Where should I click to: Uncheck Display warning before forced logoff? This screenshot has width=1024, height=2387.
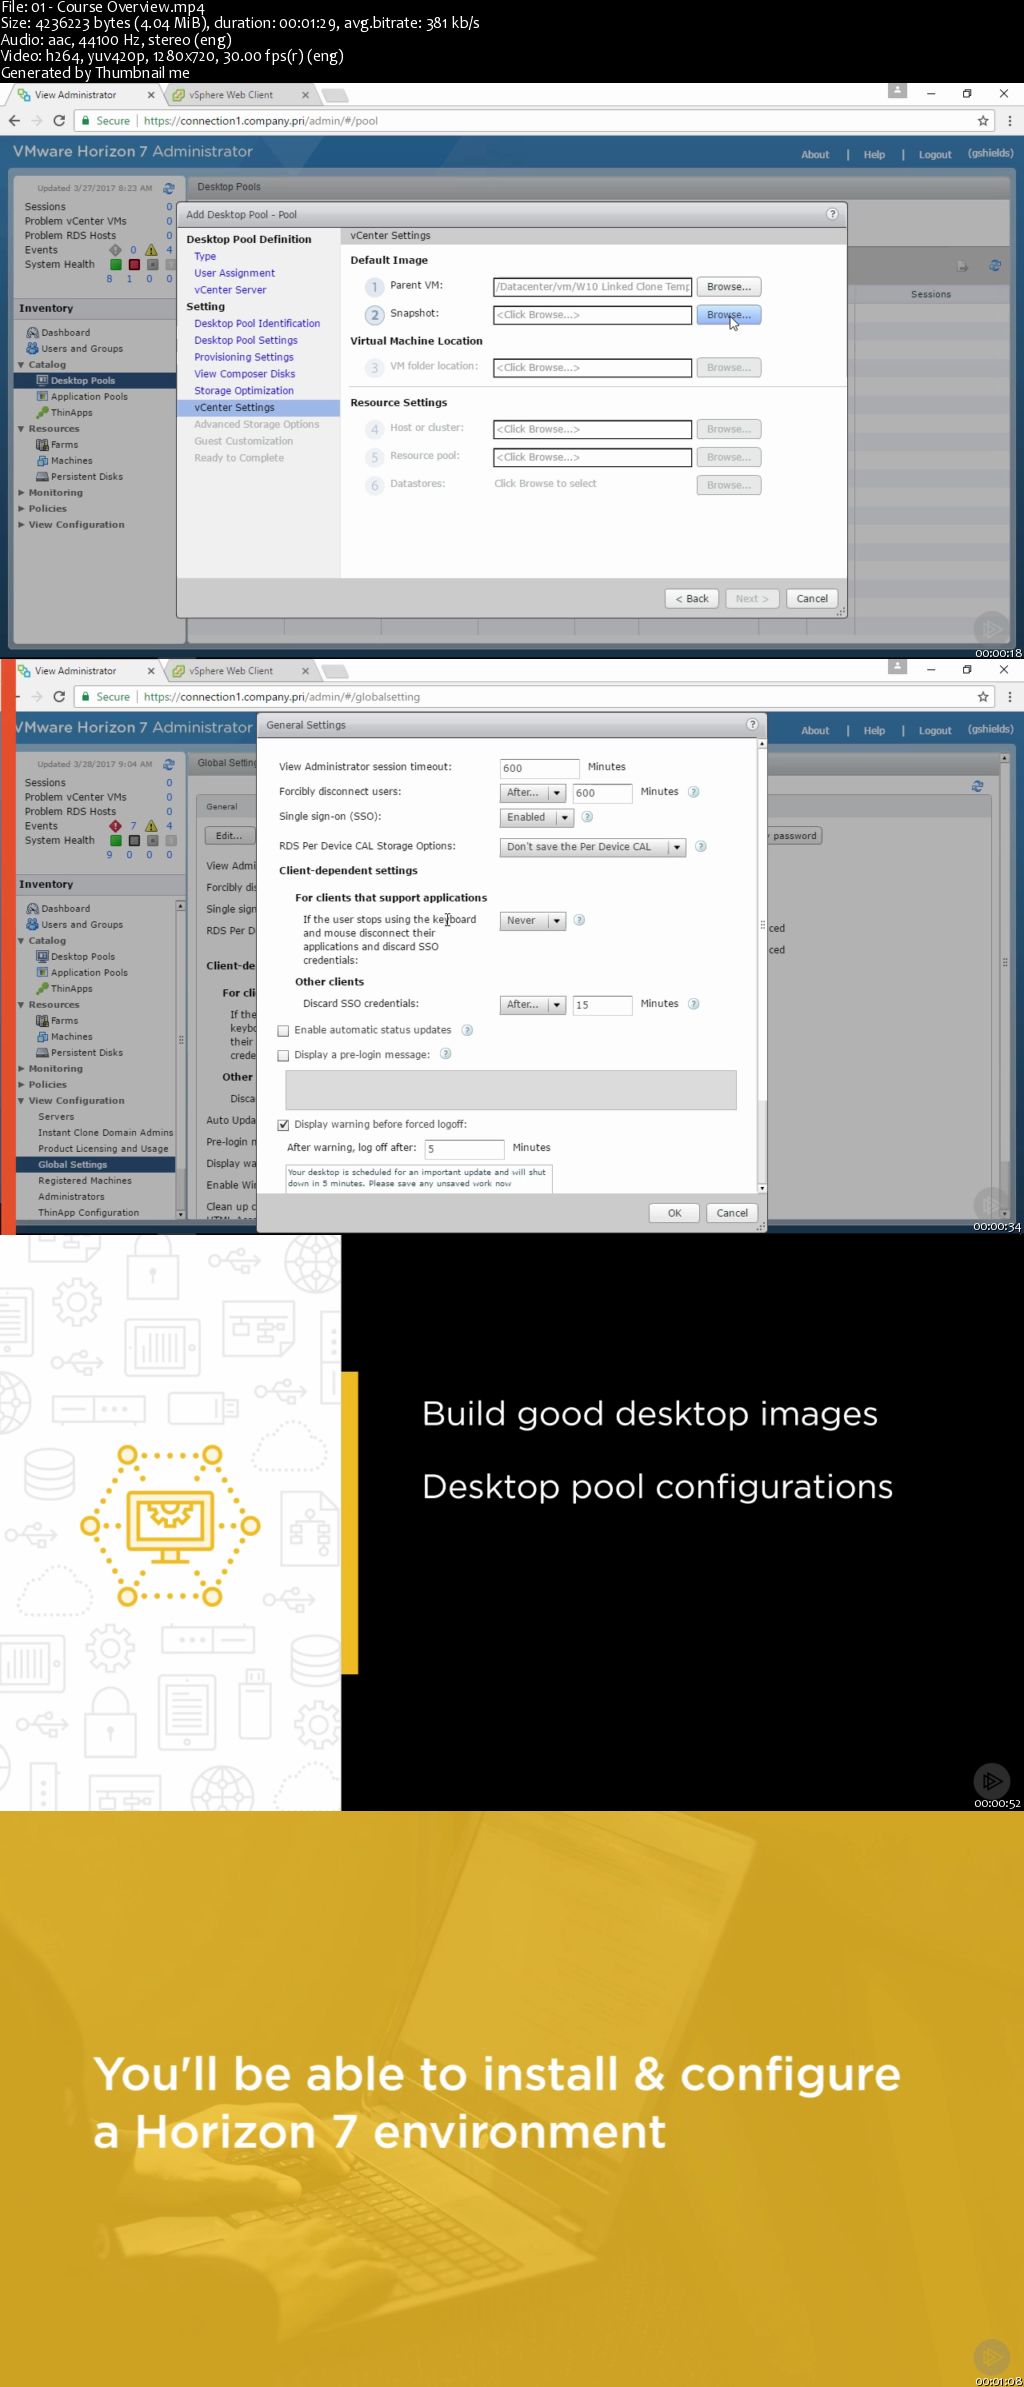283,1125
